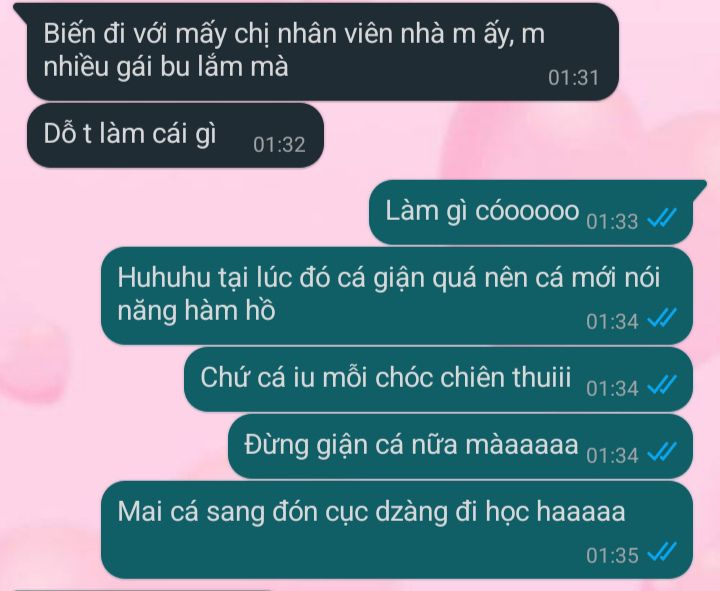This screenshot has width=720, height=591.
Task: Tap the 01:35 timestamp
Action: [612, 555]
